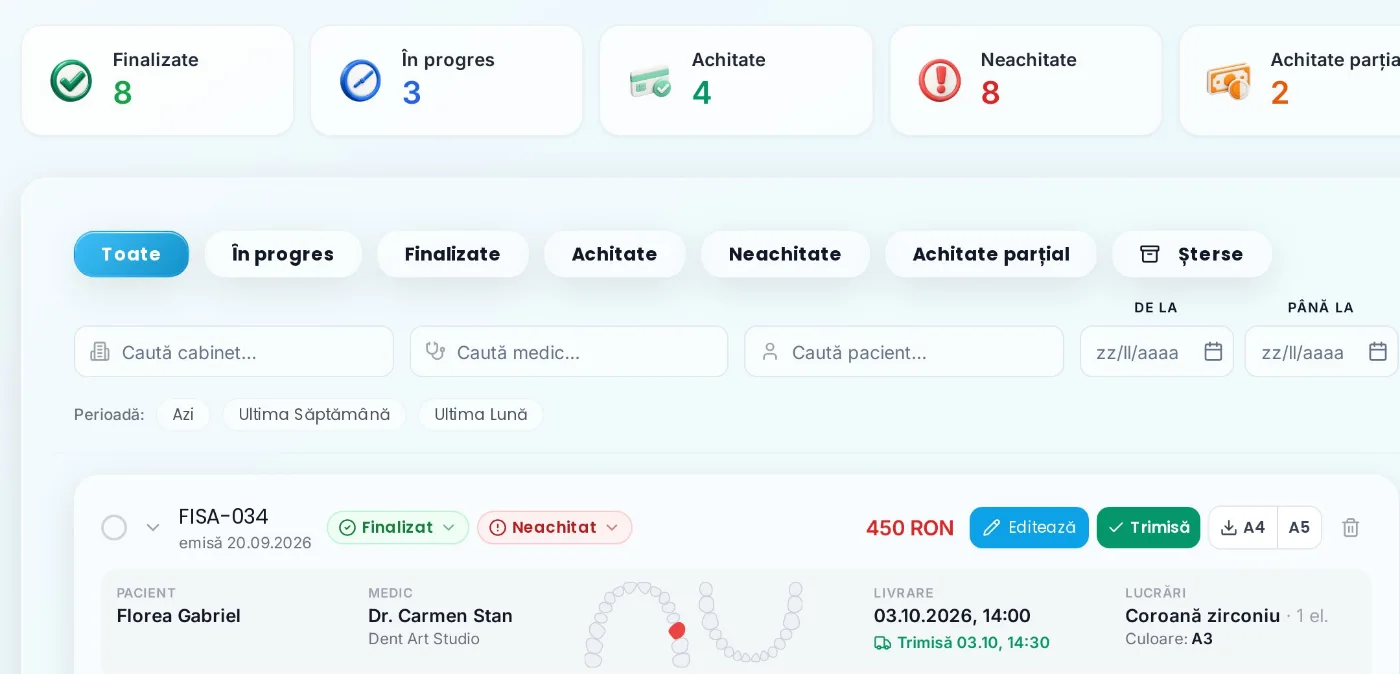The width and height of the screenshot is (1400, 674).
Task: Focus the Caută cabinet search field
Action: (234, 352)
